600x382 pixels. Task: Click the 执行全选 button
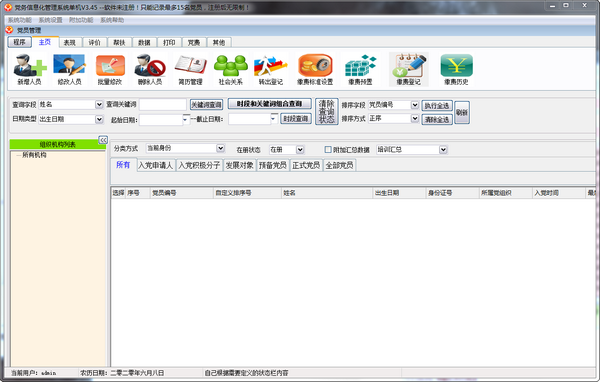point(437,106)
